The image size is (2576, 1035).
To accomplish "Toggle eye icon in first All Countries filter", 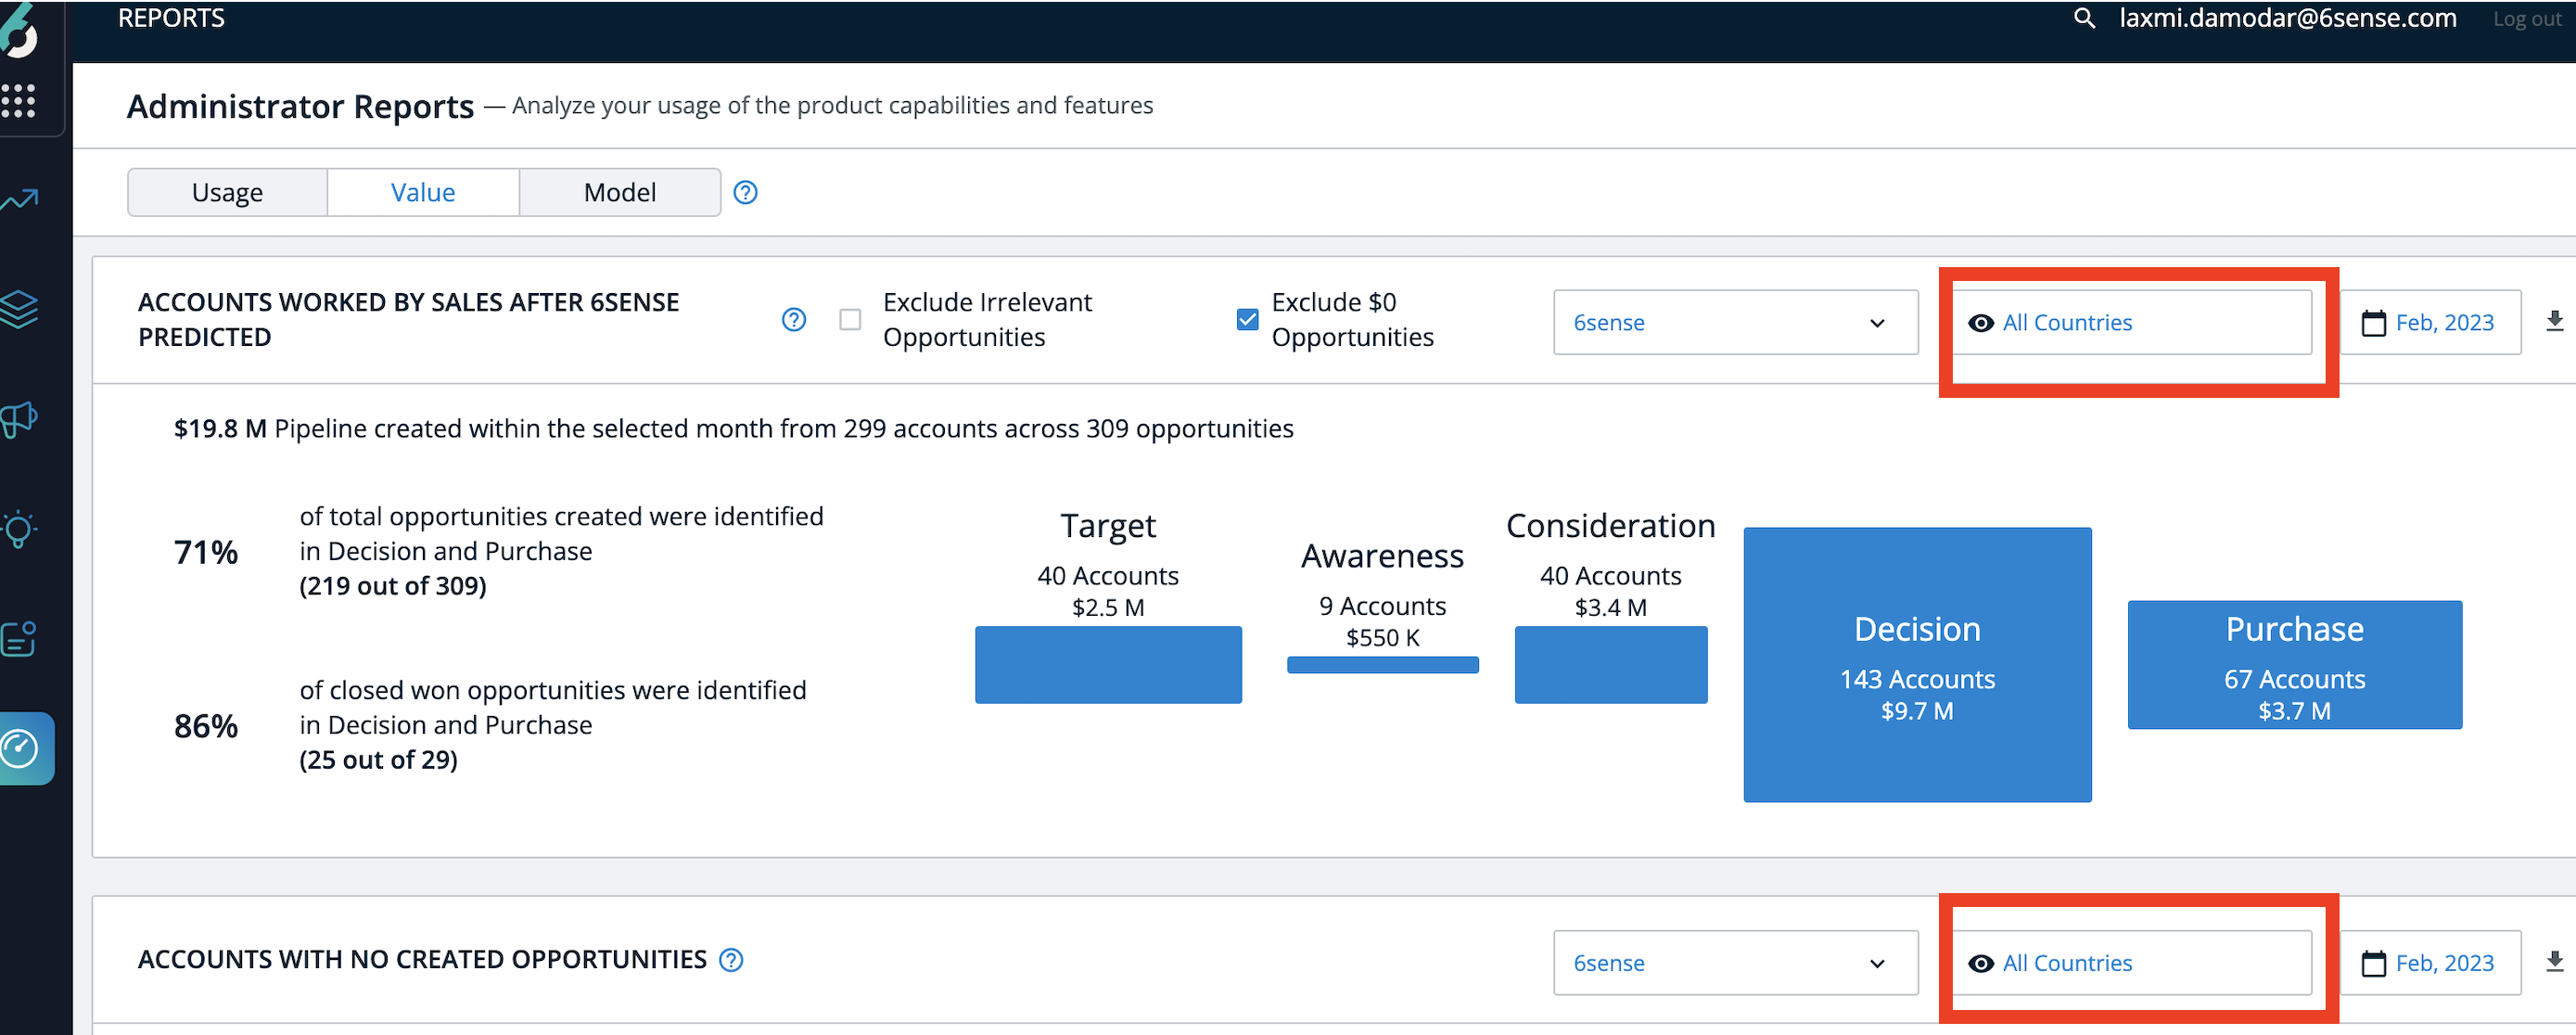I will (x=1980, y=323).
